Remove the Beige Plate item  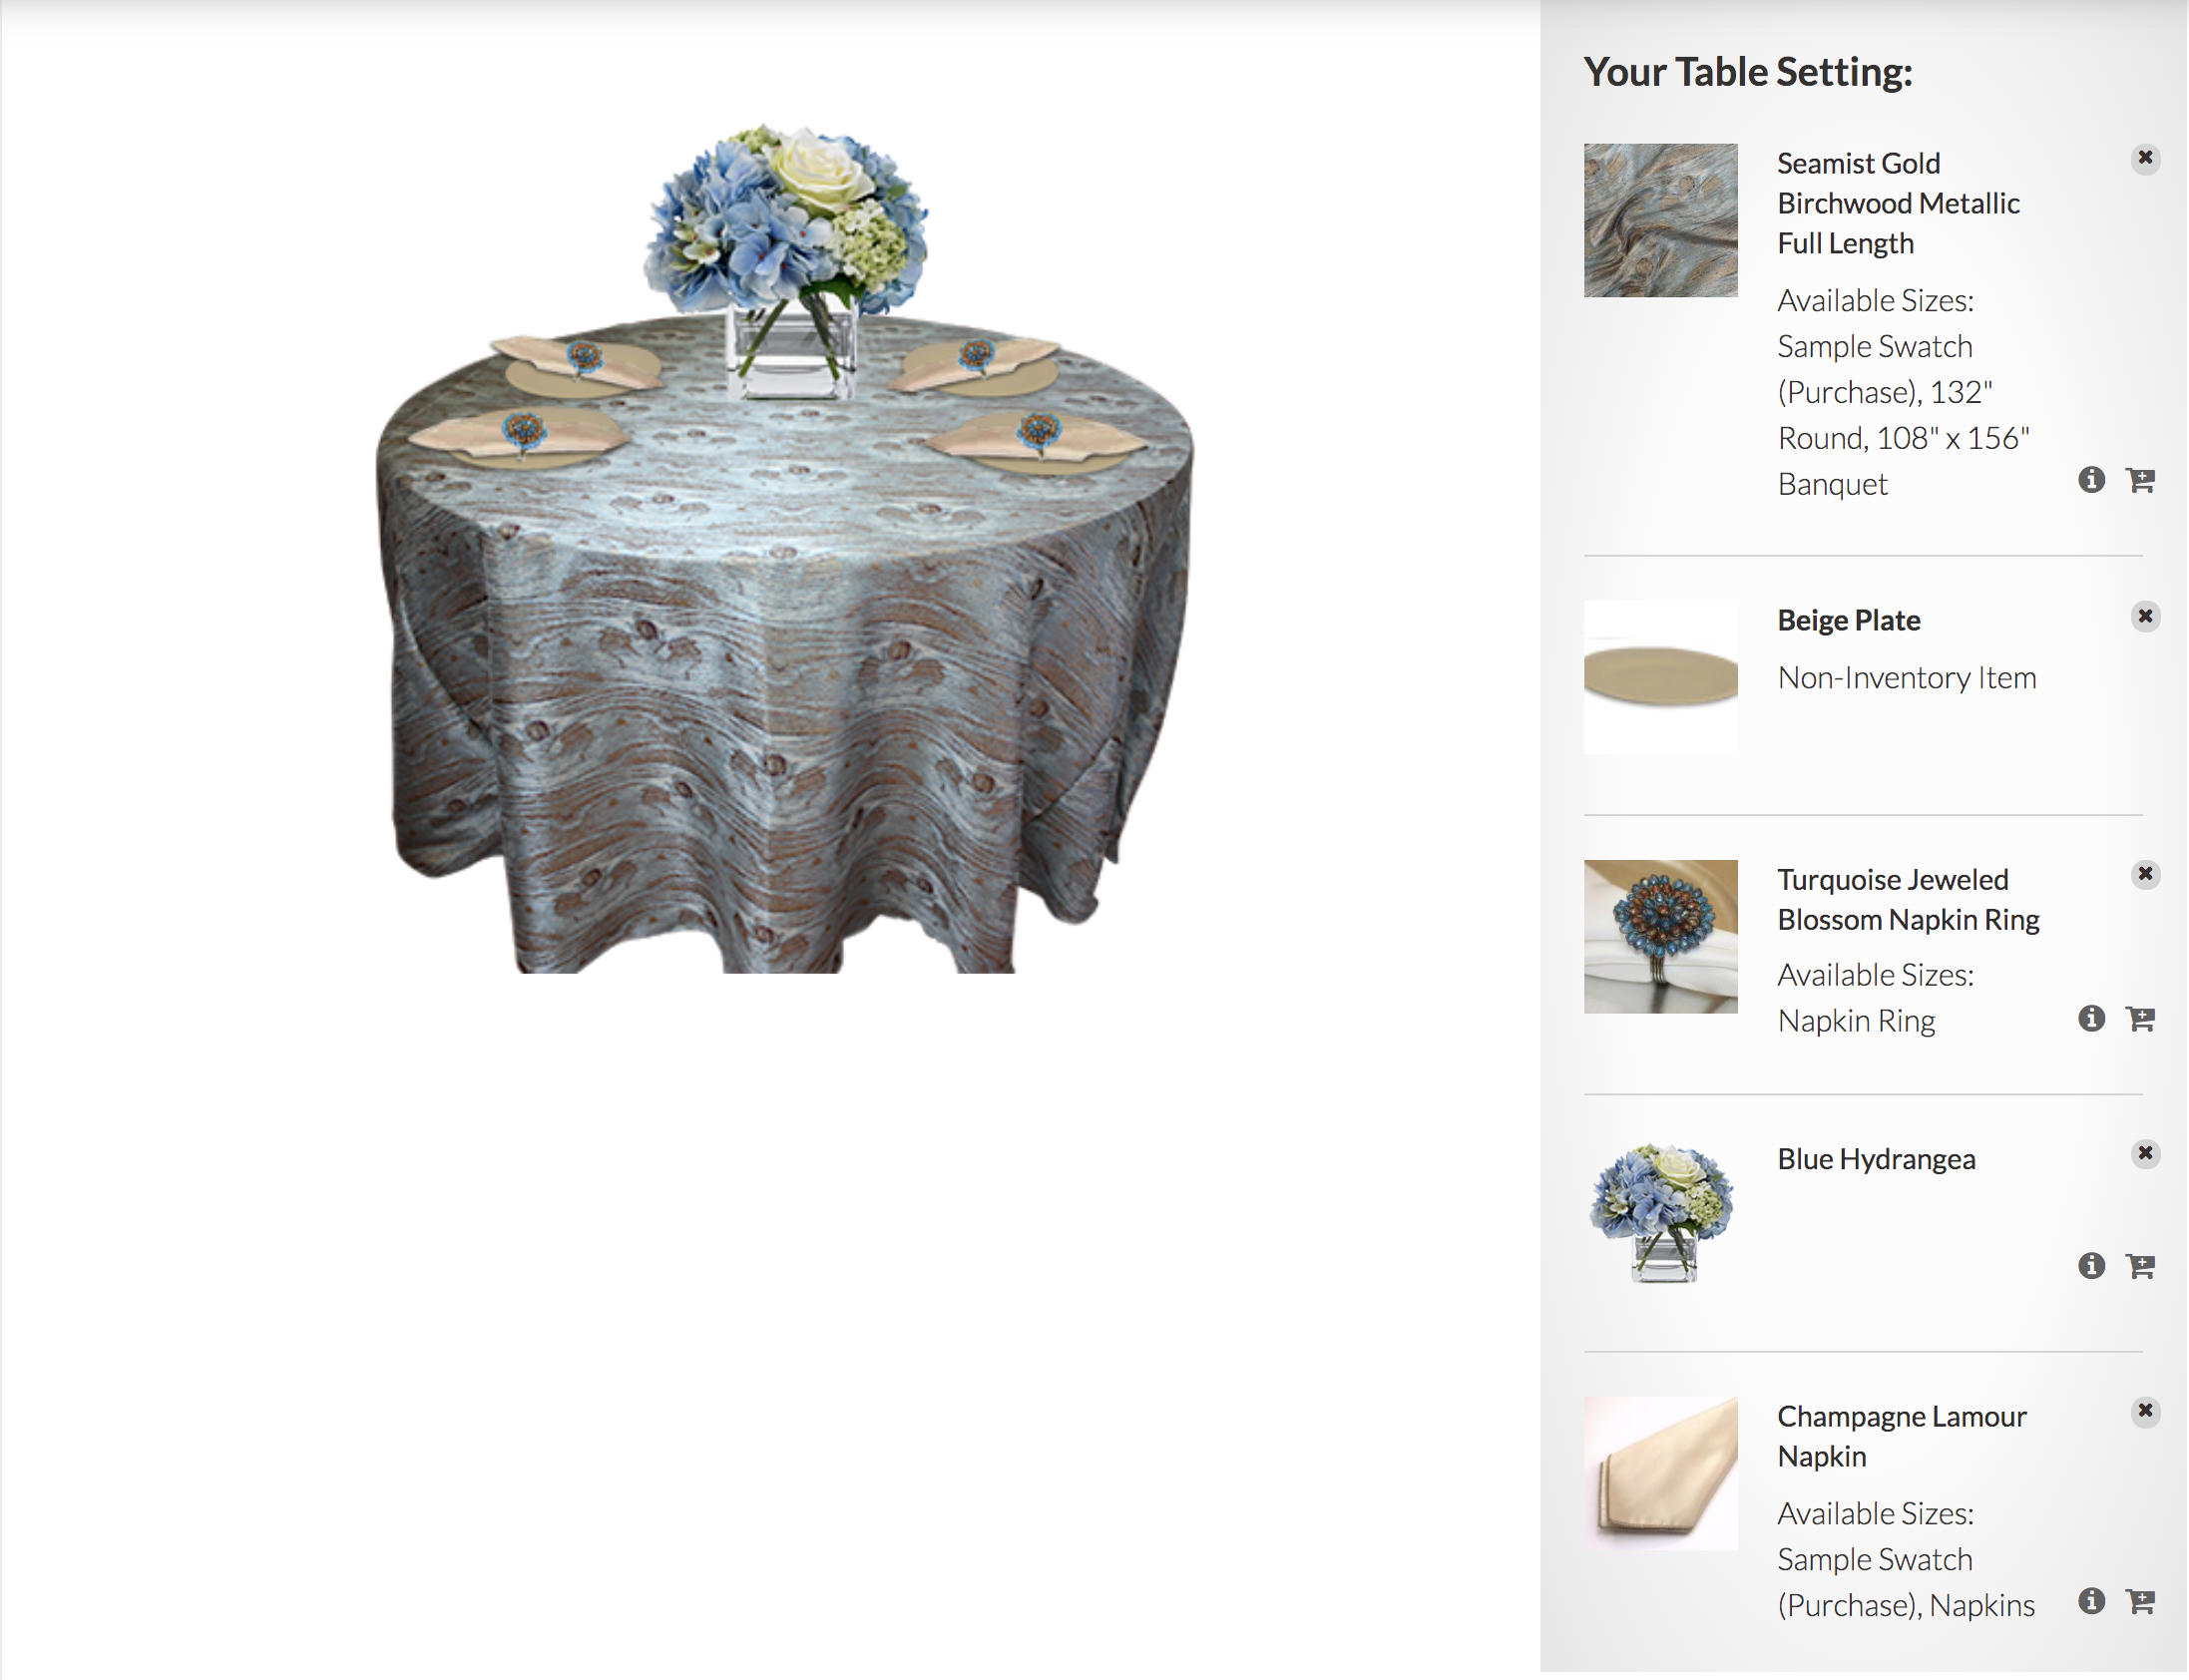point(2145,616)
